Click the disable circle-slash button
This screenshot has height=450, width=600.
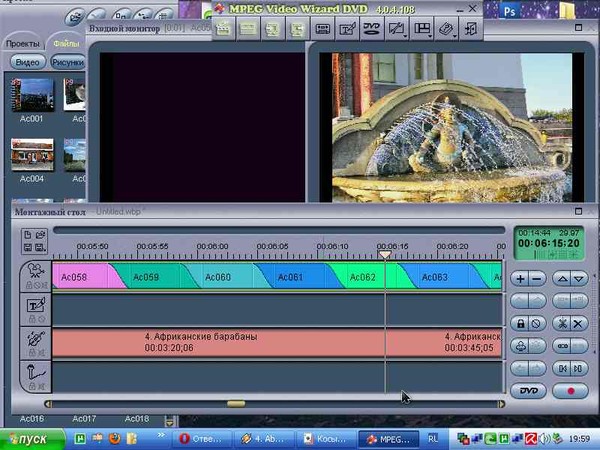tap(537, 324)
